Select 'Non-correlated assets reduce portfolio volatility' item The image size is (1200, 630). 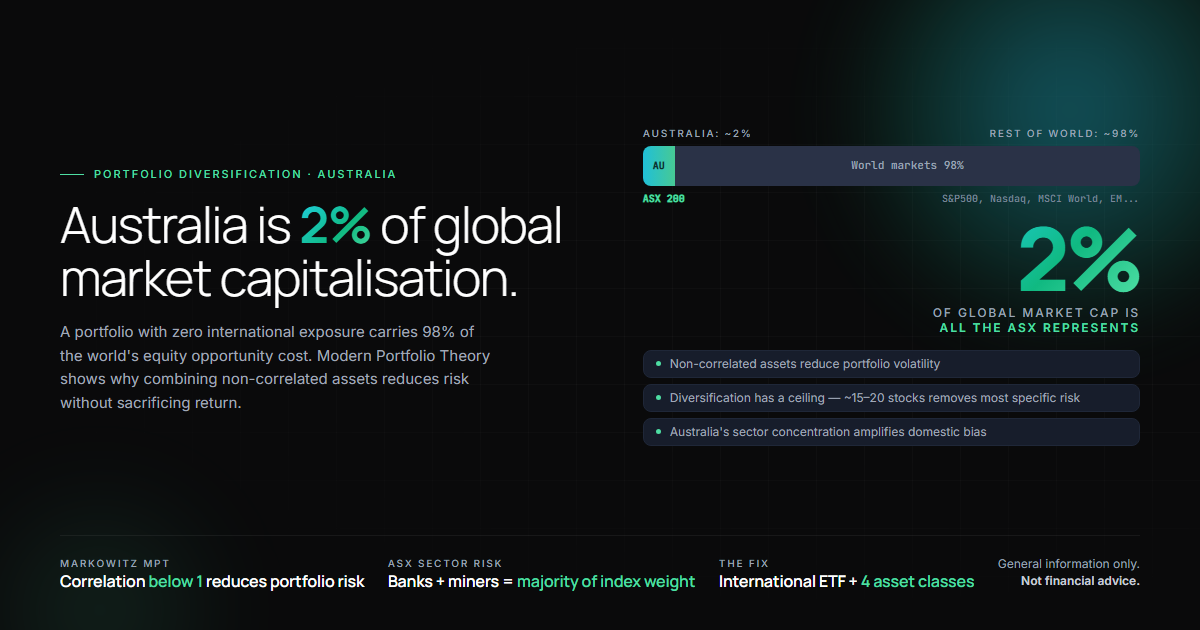coord(891,364)
